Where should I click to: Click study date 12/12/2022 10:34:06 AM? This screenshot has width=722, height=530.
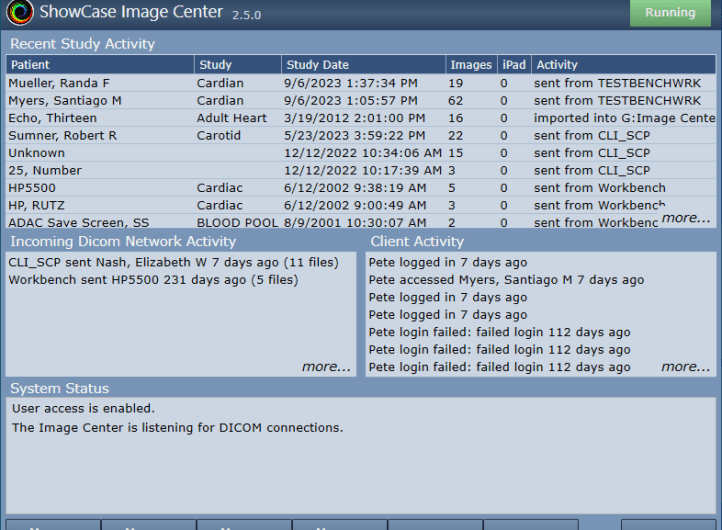click(x=363, y=153)
